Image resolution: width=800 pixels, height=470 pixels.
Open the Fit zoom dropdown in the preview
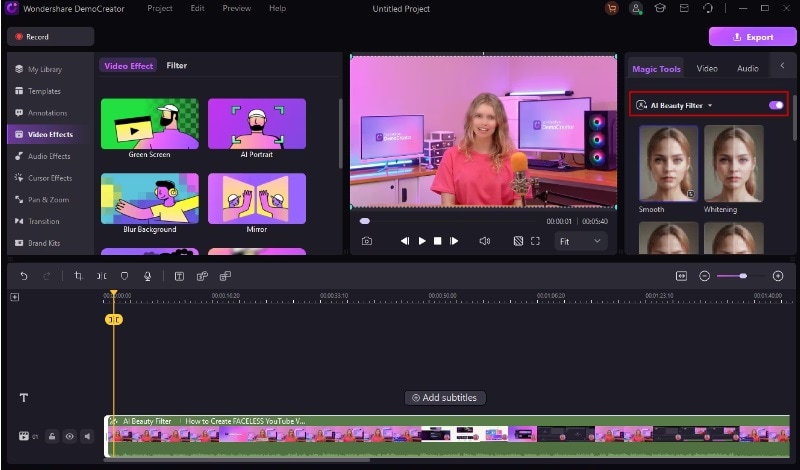point(581,241)
